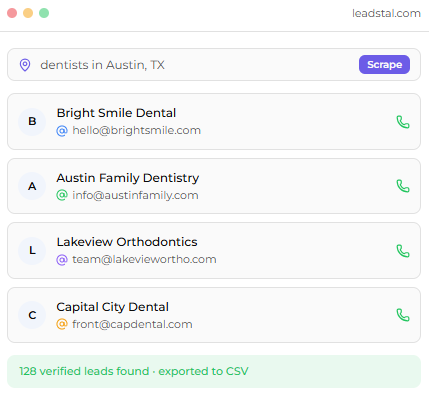This screenshot has width=429, height=396.
Task: Open team@lakeviewortho.com email address
Action: (144, 259)
